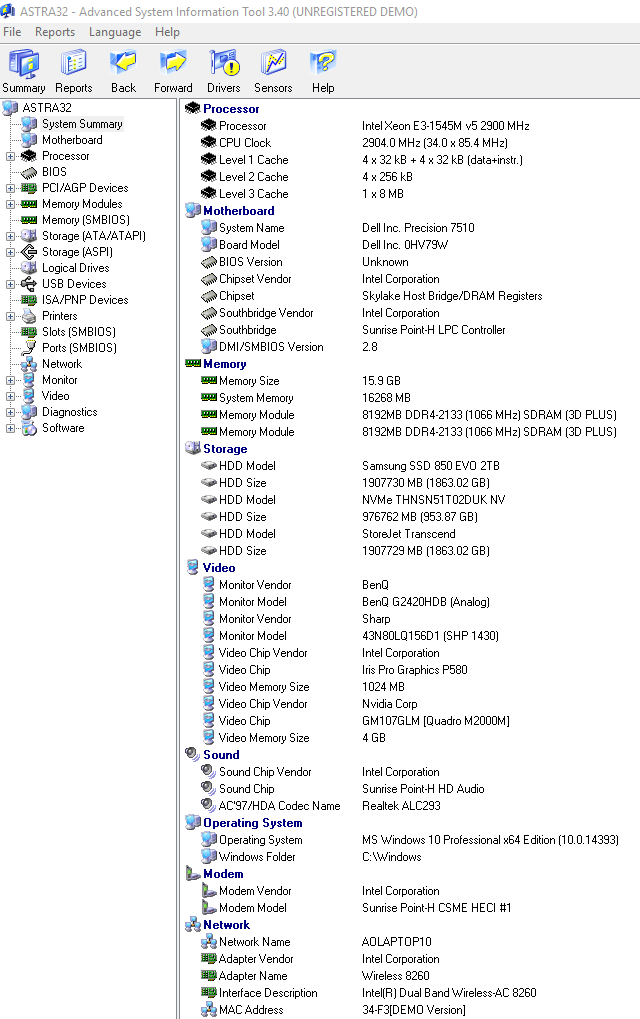640x1019 pixels.
Task: Select 'Intel Xeon E3-1545M v5 2900 MHz' value
Action: 446,126
